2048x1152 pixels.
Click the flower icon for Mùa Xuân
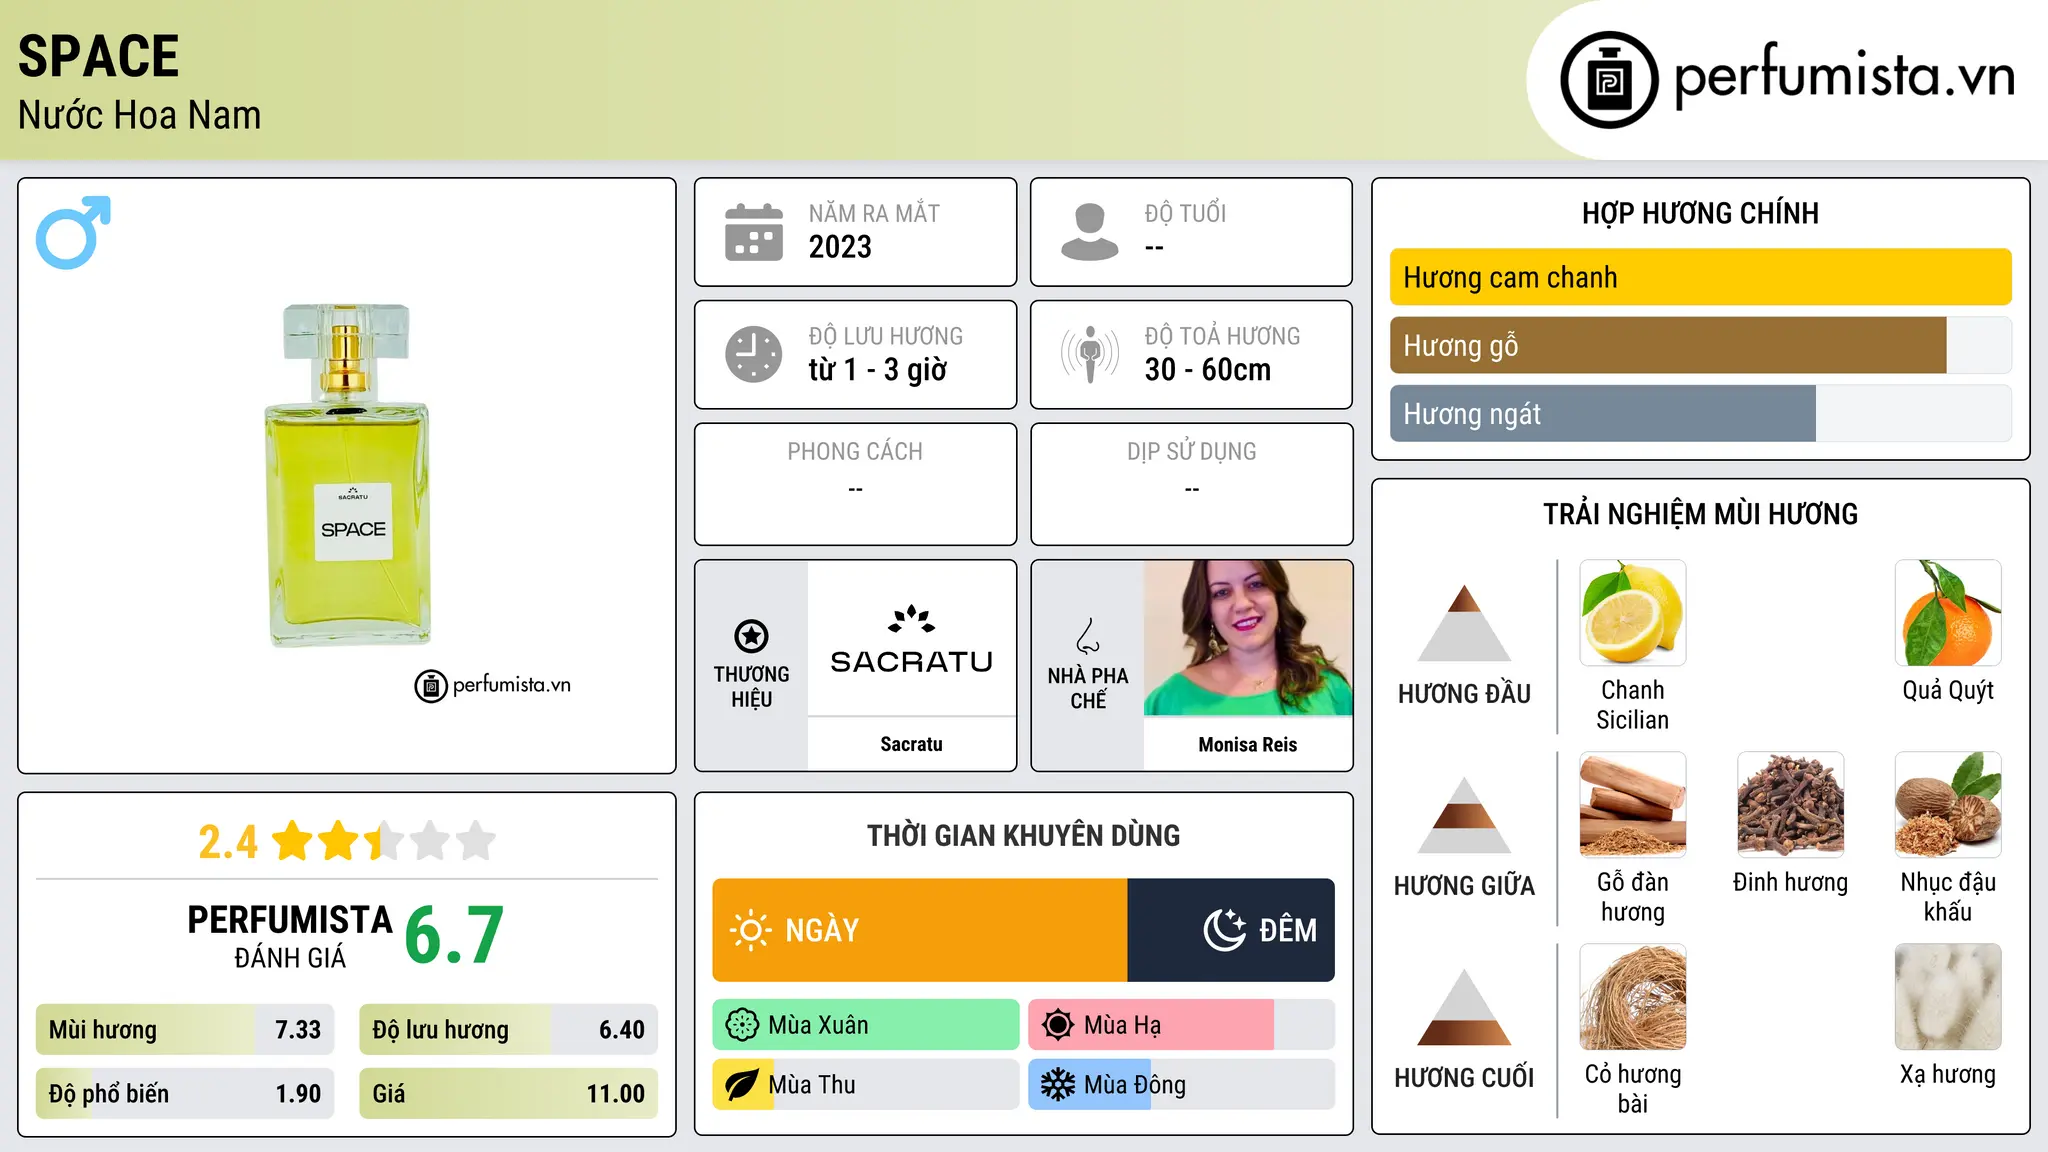[742, 1025]
